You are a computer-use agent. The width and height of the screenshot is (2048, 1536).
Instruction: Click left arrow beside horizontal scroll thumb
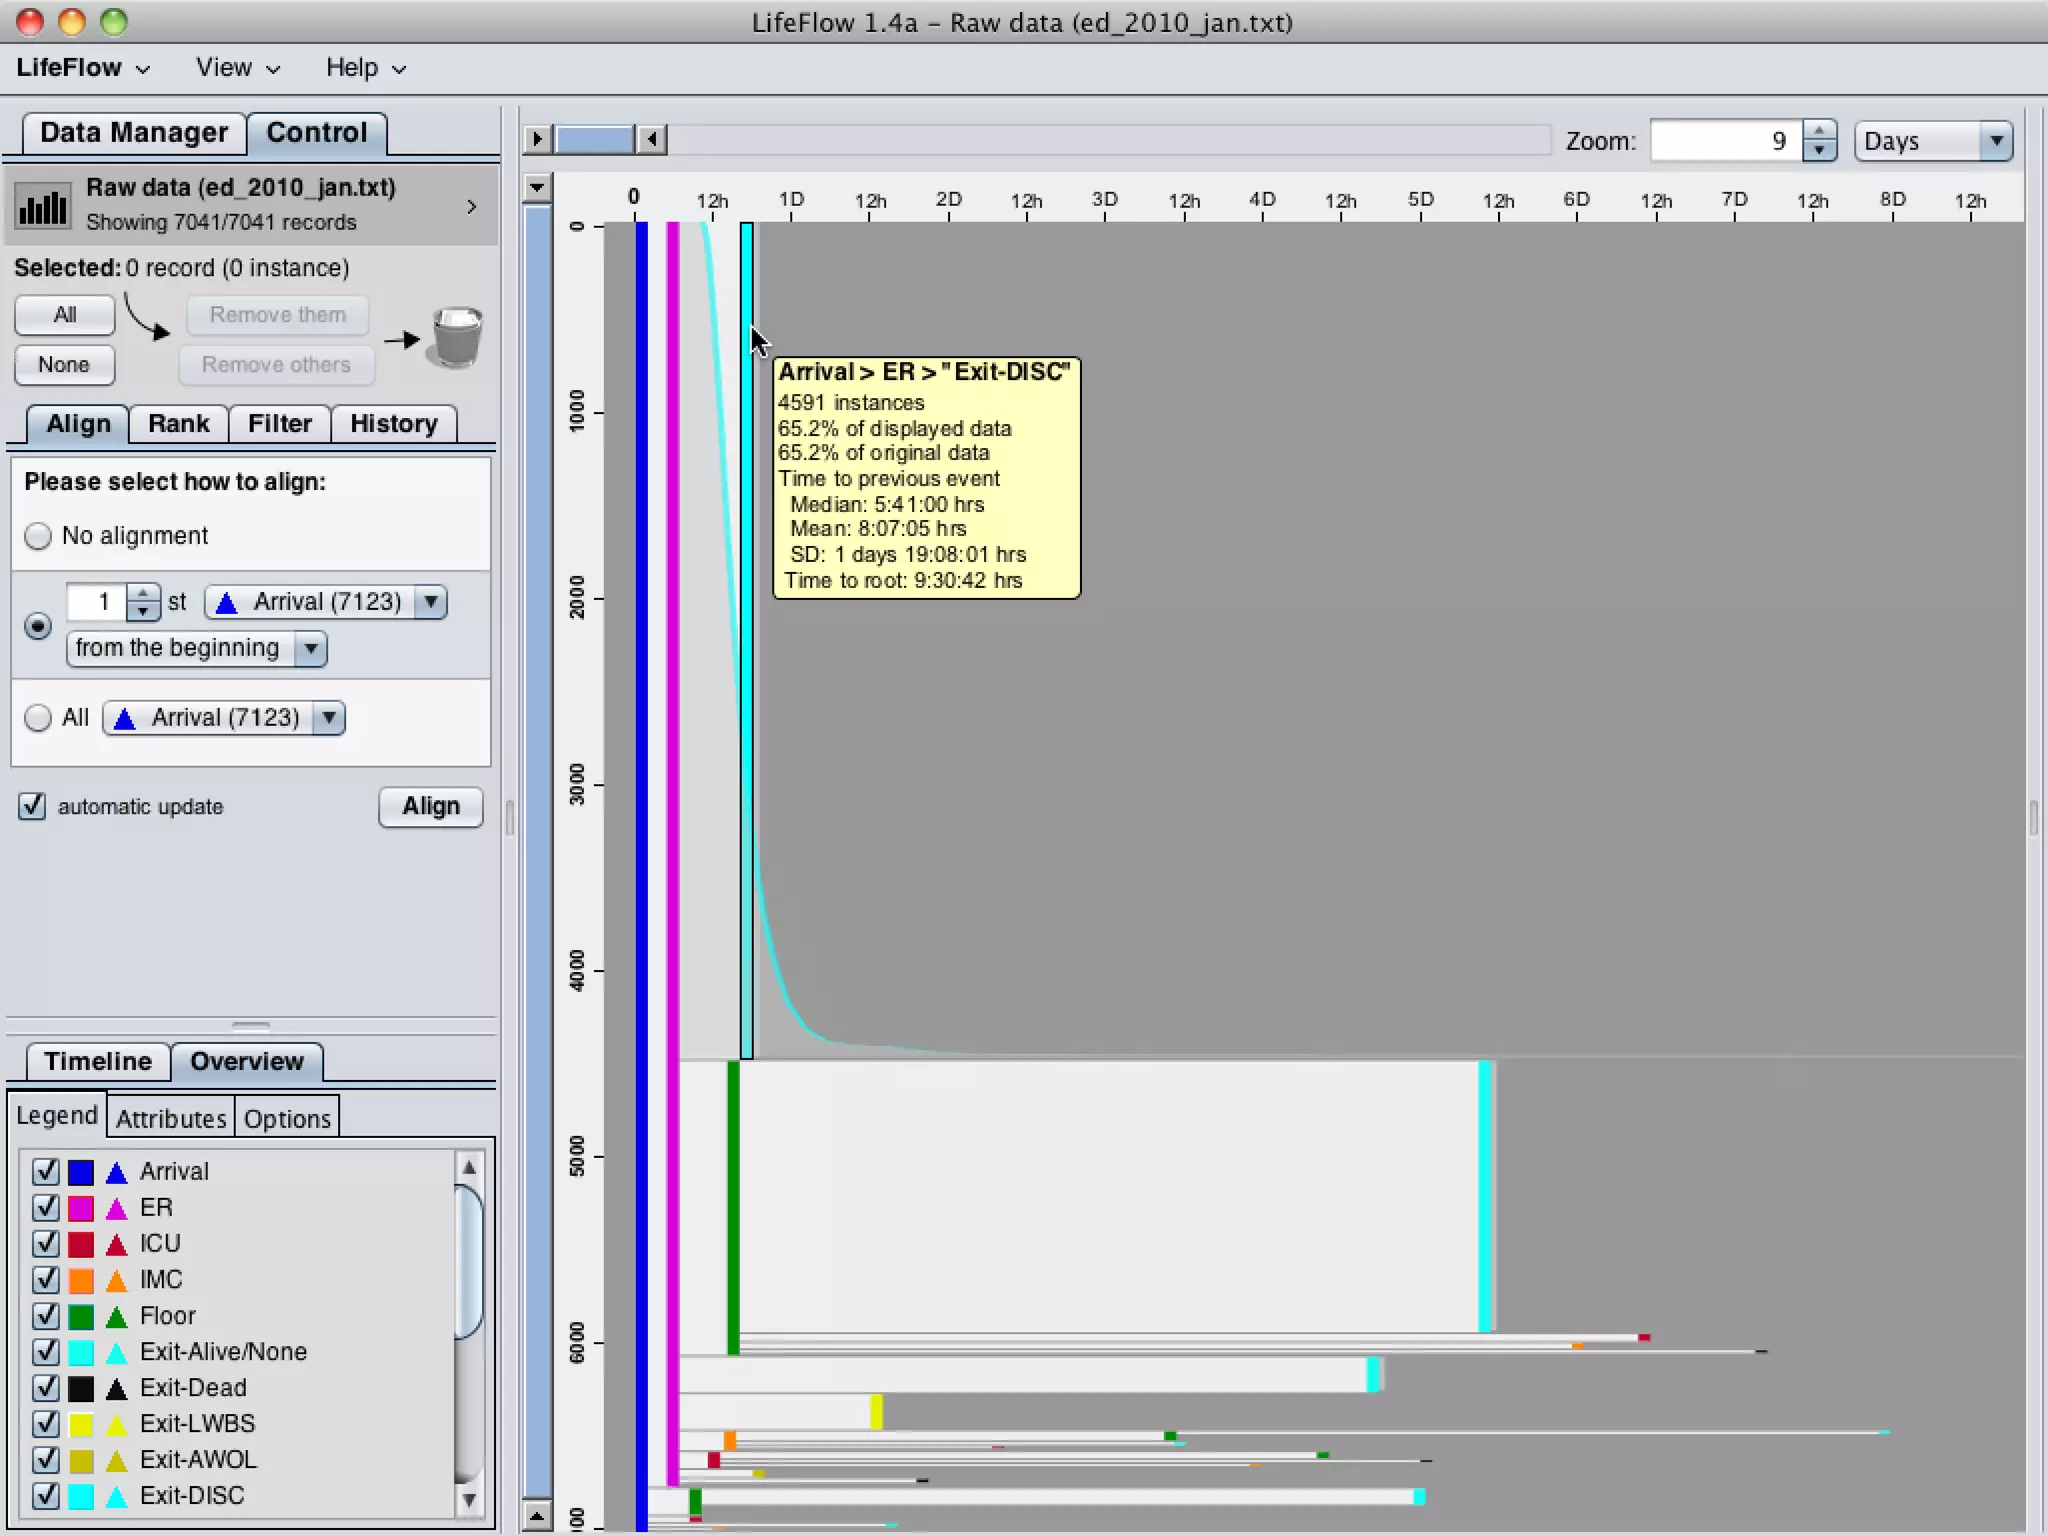pos(652,139)
